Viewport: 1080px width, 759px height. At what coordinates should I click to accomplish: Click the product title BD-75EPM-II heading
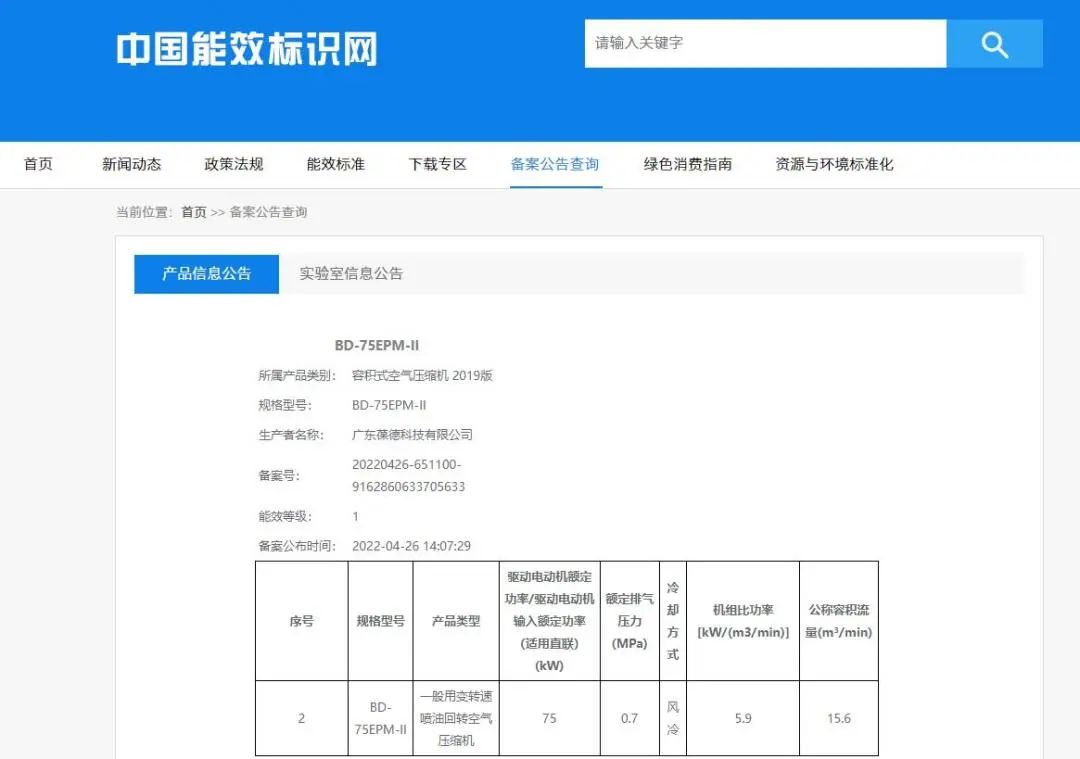click(377, 344)
